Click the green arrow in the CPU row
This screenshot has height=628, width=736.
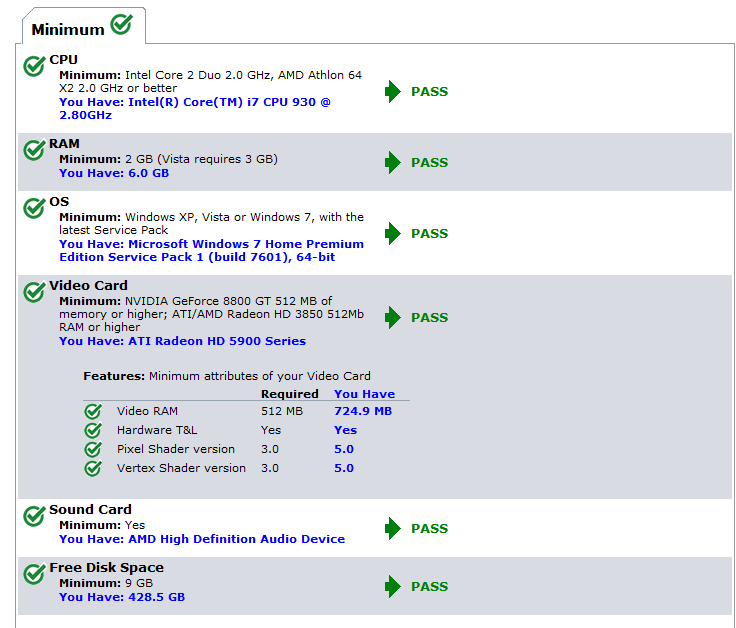393,92
